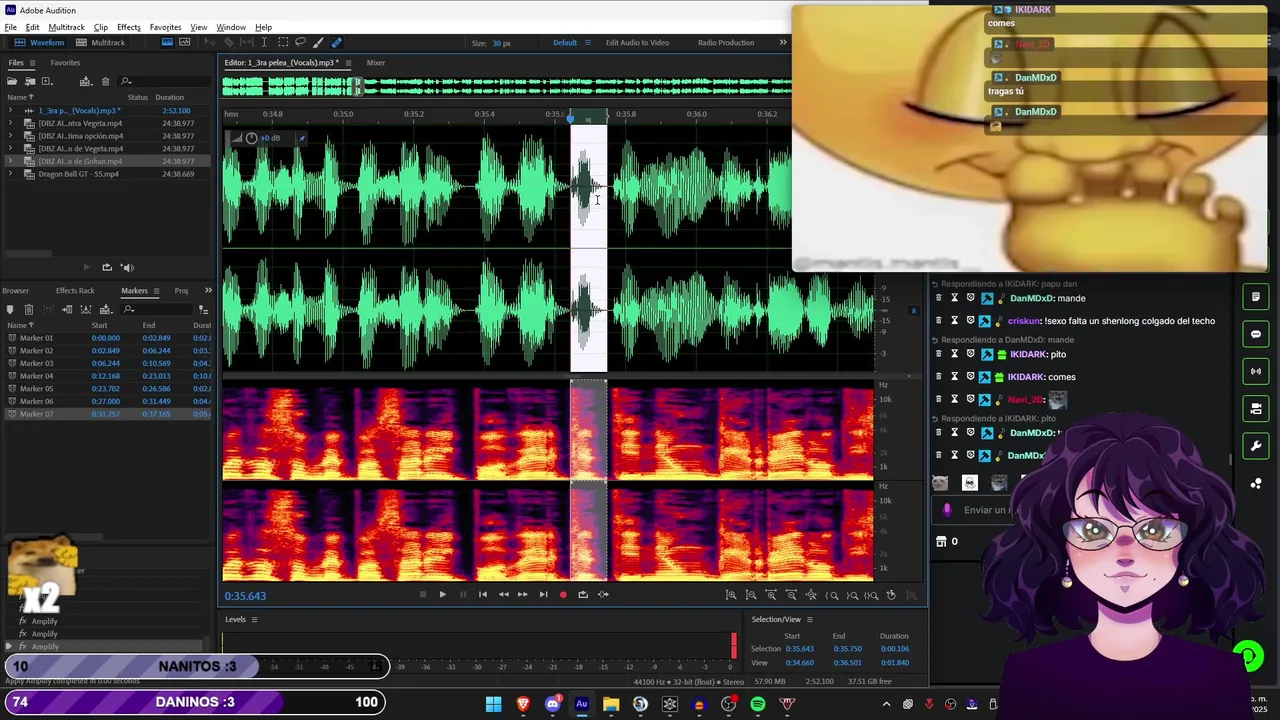Viewport: 1280px width, 720px height.
Task: Click the Files panel trash icon
Action: [x=107, y=81]
